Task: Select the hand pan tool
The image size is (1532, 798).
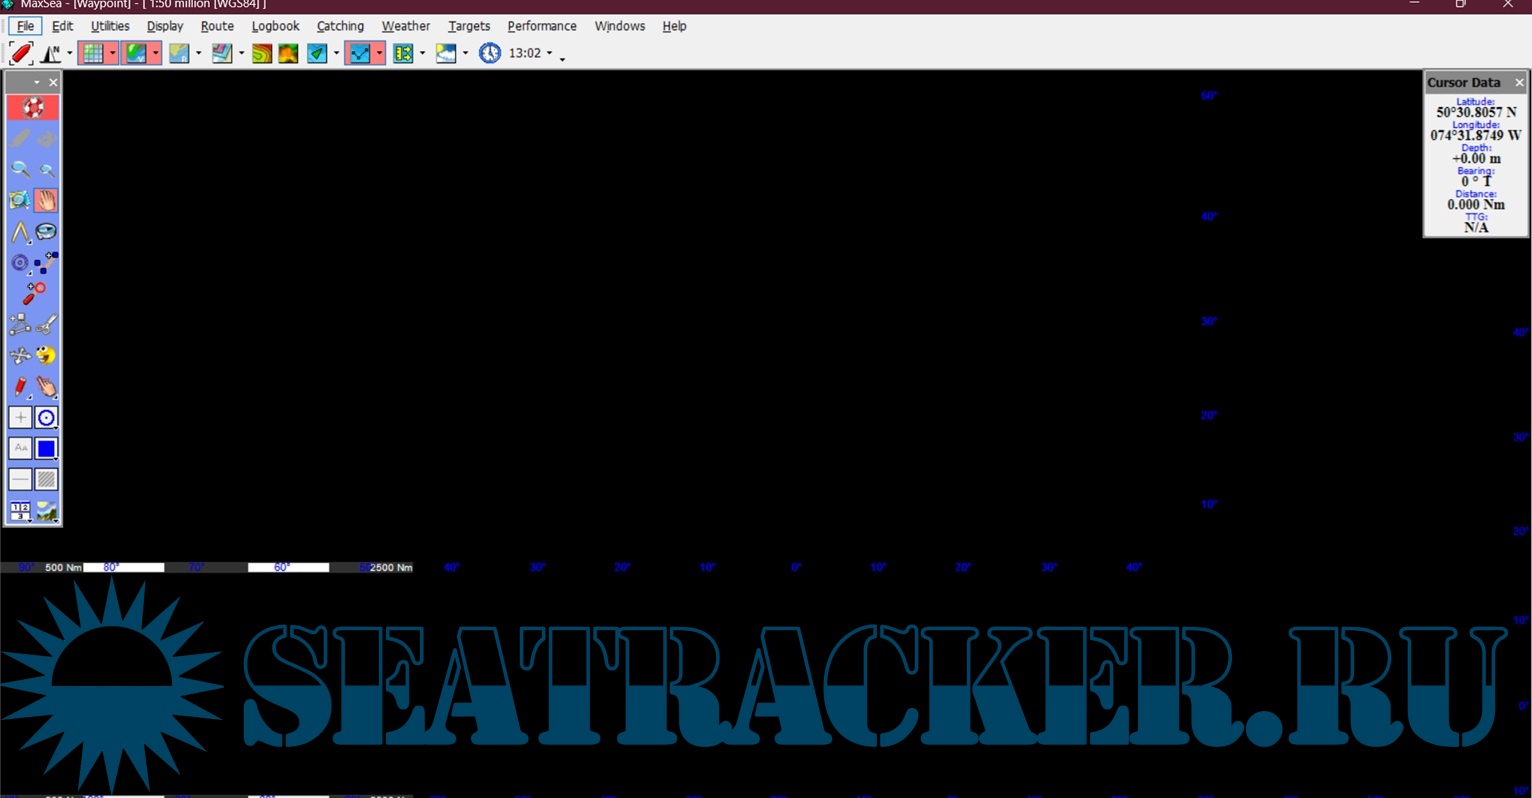Action: [x=46, y=200]
